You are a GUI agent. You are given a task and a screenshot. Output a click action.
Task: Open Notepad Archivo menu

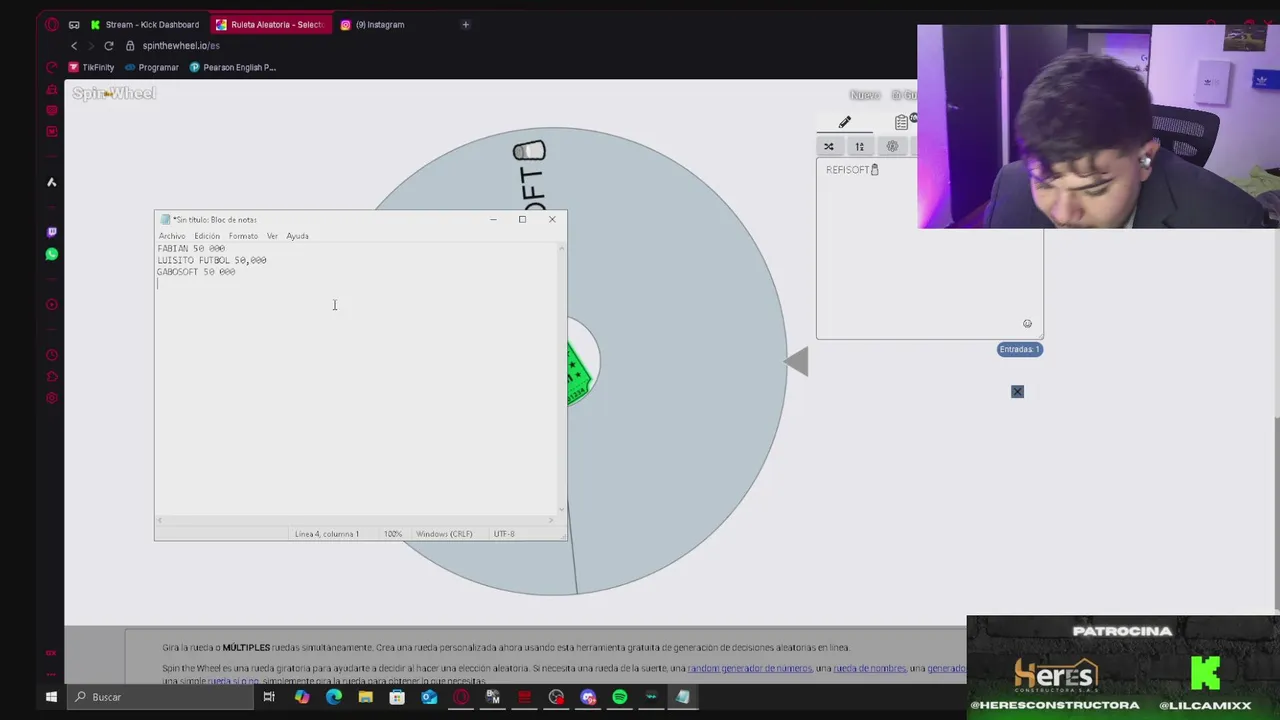tap(172, 236)
